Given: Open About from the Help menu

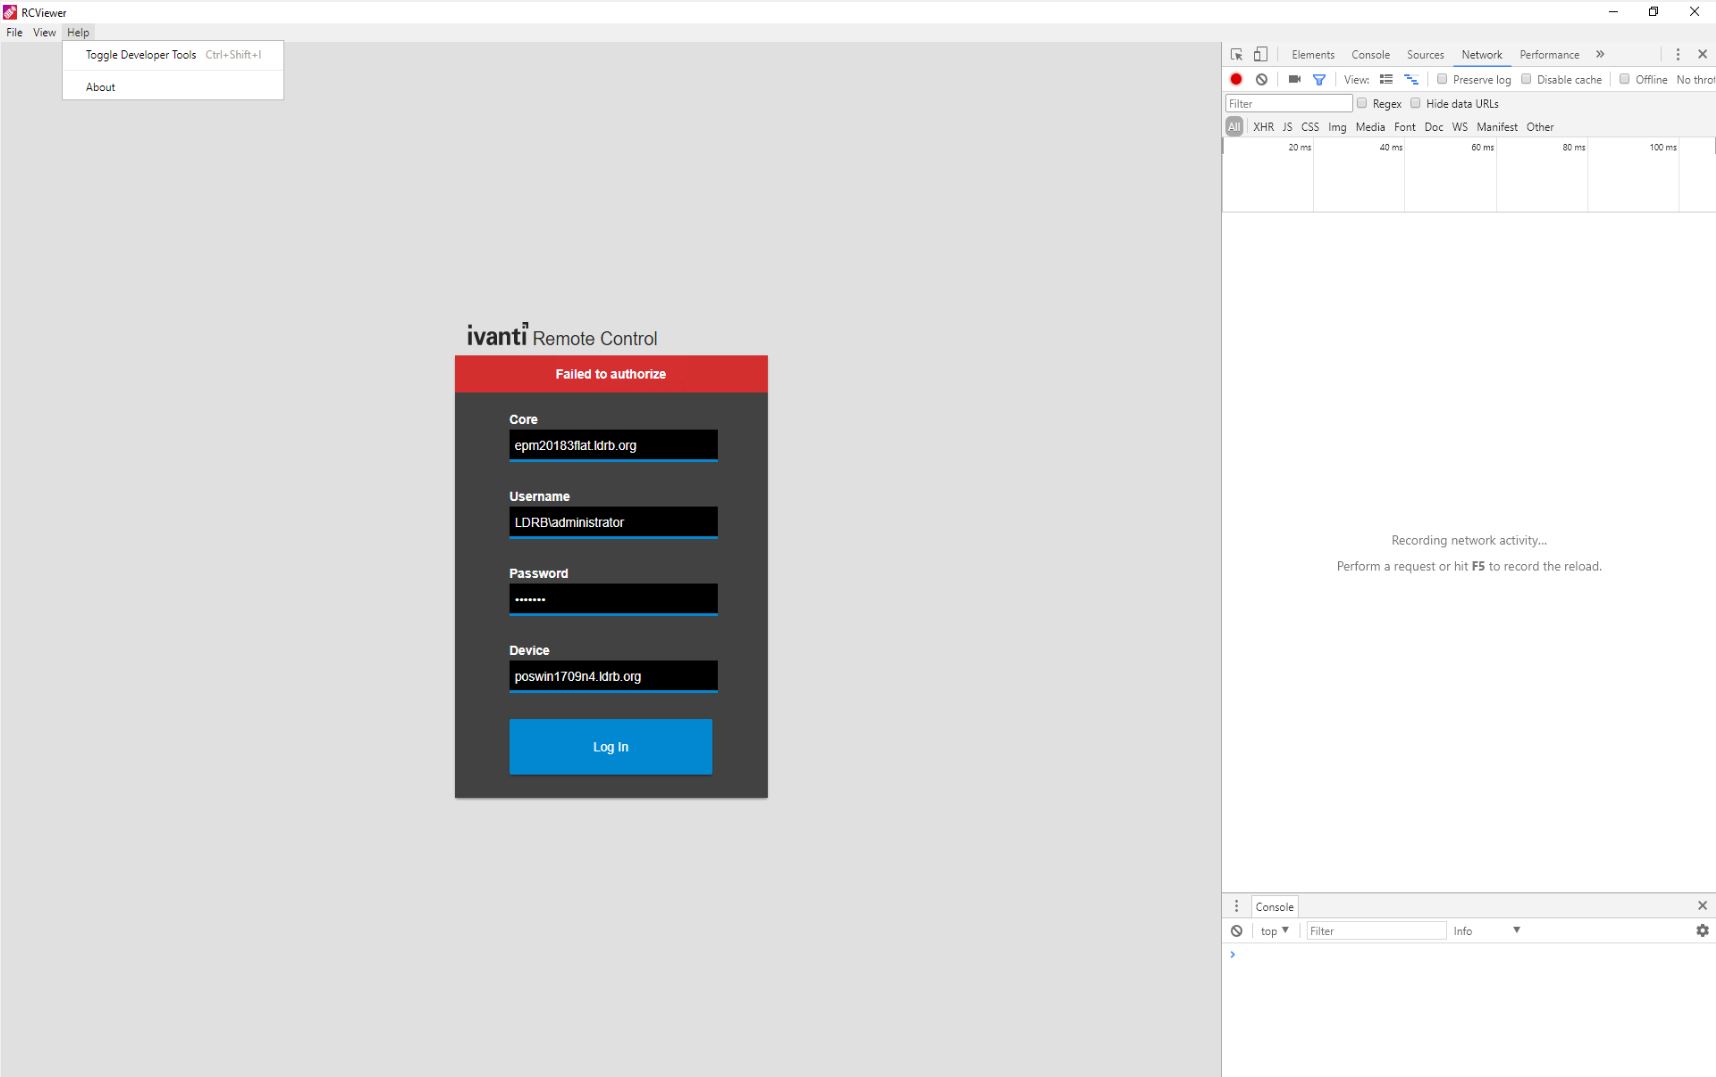Looking at the screenshot, I should pos(100,87).
